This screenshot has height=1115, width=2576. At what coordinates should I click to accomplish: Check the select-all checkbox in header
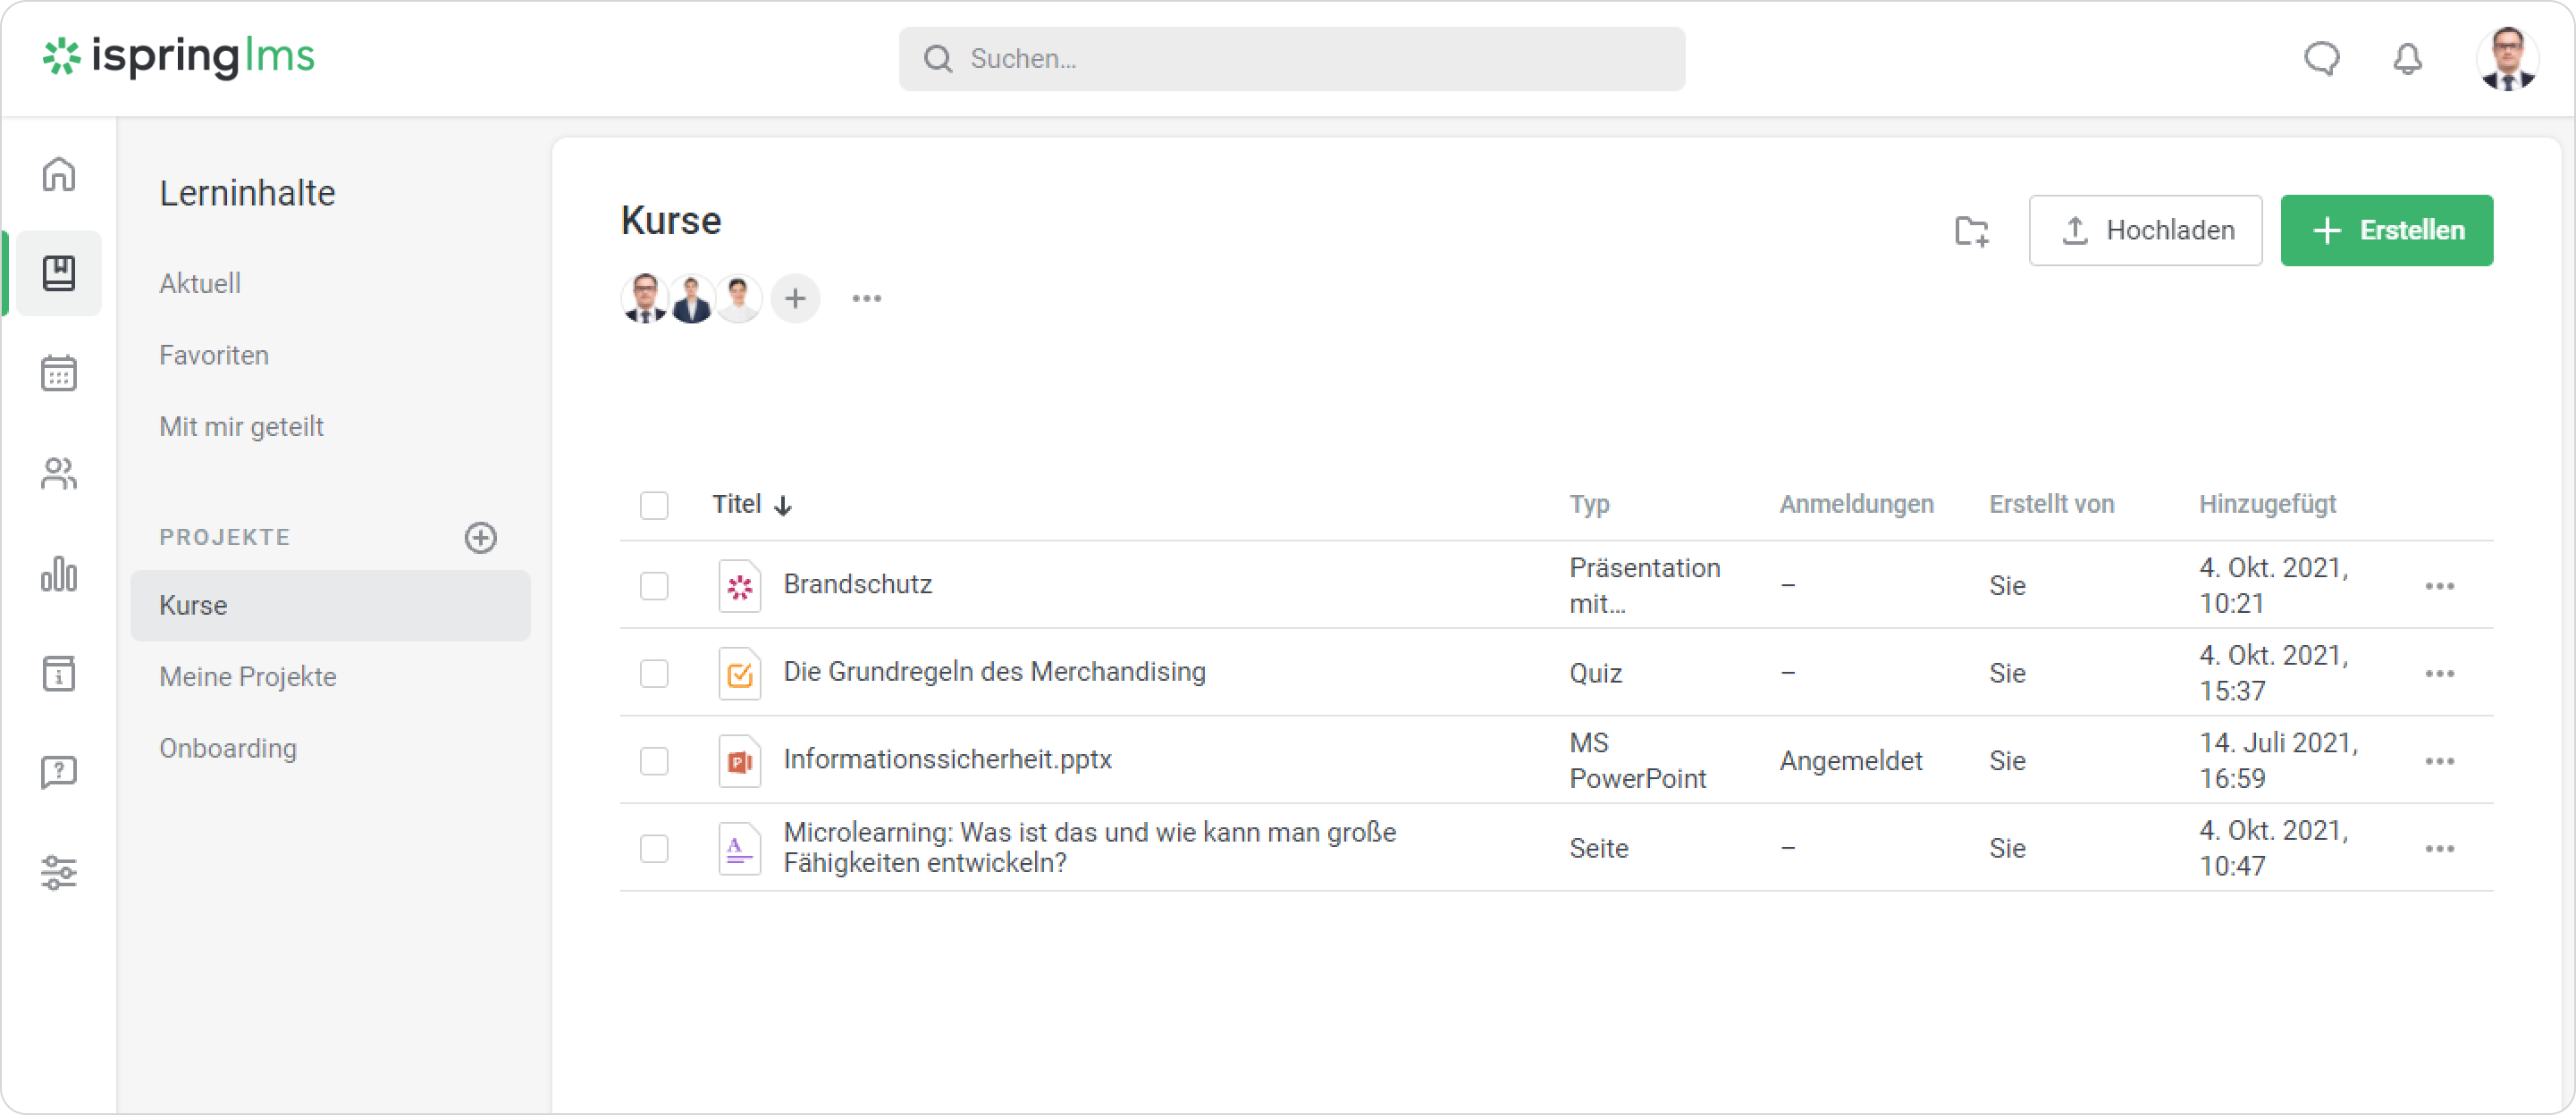pyautogui.click(x=654, y=505)
